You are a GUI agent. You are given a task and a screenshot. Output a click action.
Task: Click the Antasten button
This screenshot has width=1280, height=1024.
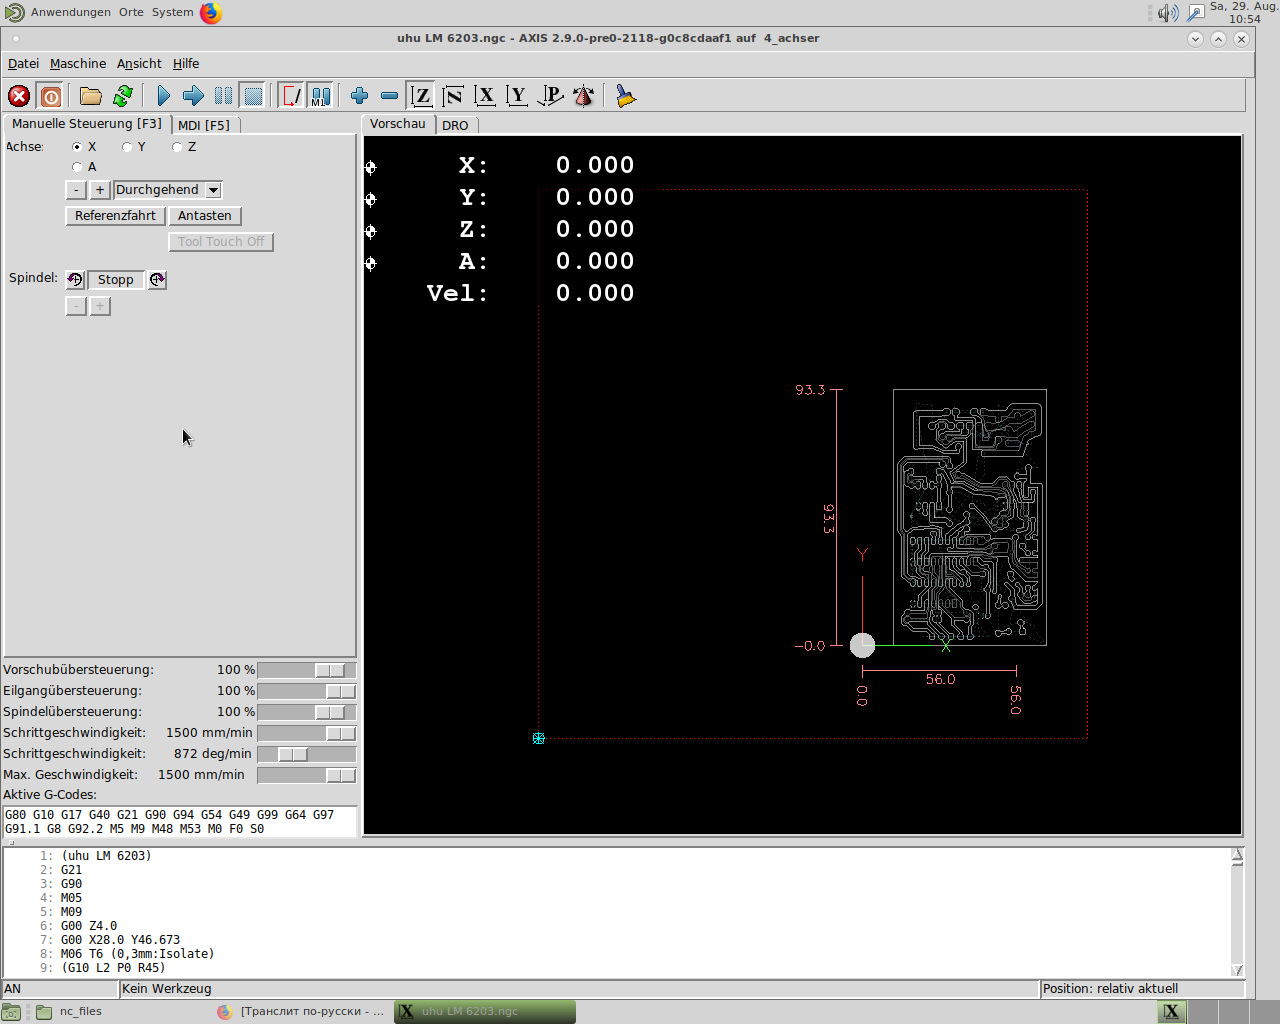tap(204, 216)
